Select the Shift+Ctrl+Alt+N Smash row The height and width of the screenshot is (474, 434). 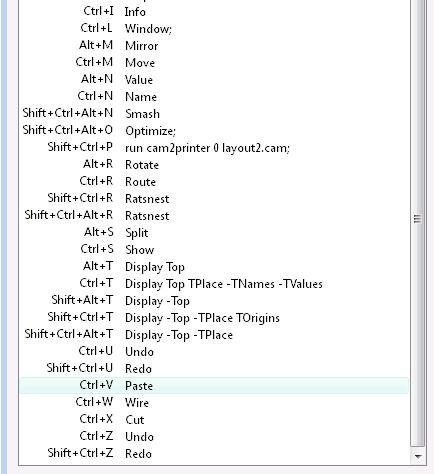(214, 114)
